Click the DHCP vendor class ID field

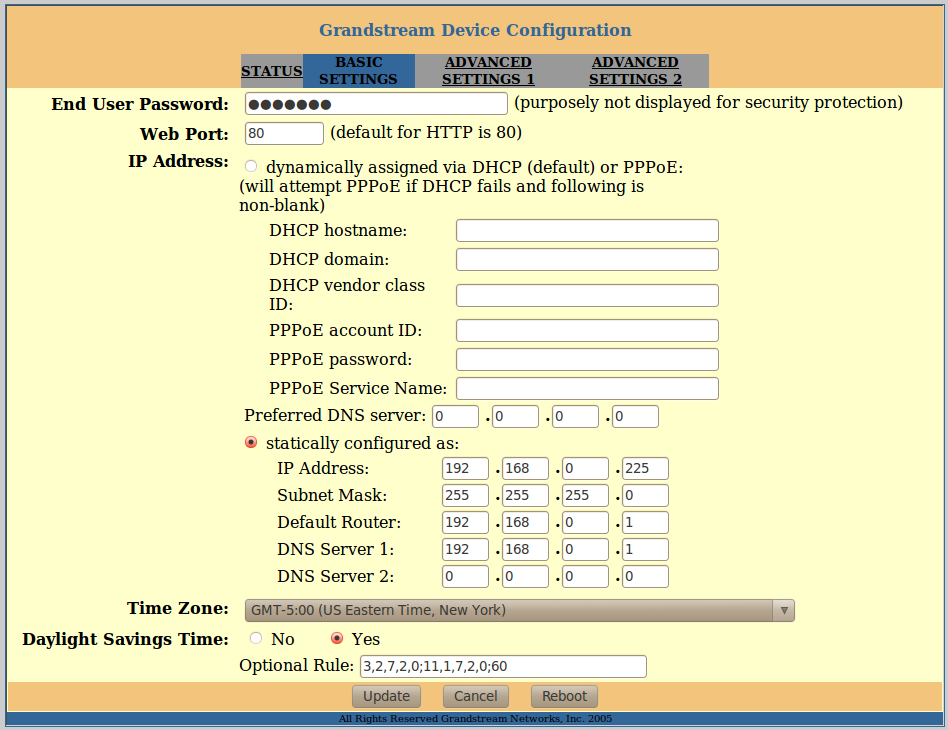point(587,295)
